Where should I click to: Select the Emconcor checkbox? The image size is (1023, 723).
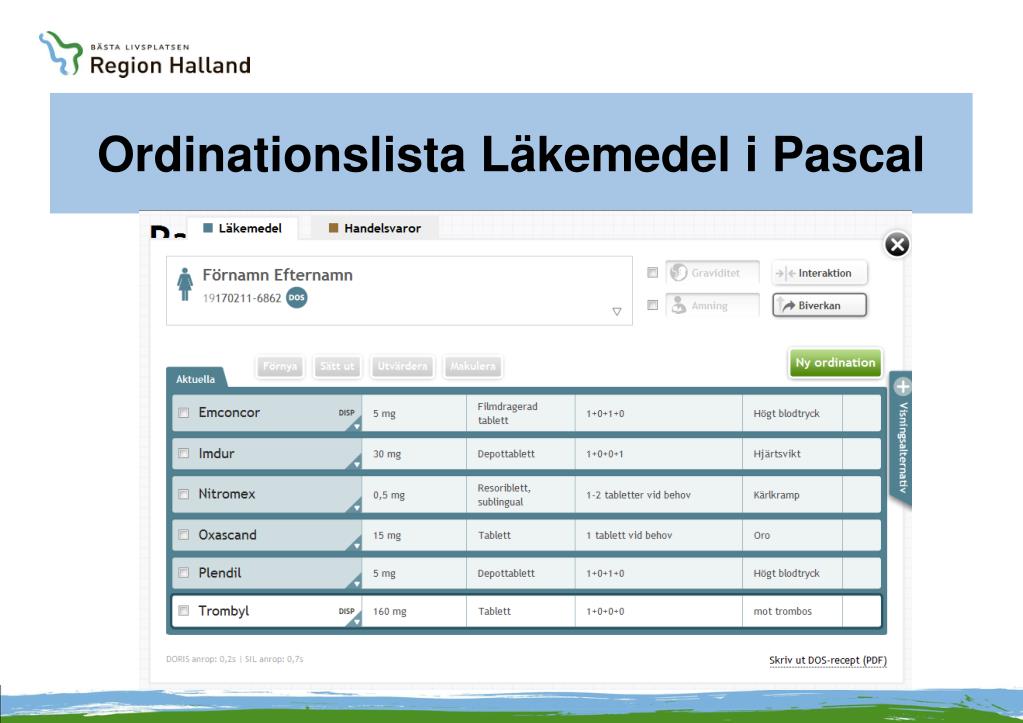tap(184, 412)
